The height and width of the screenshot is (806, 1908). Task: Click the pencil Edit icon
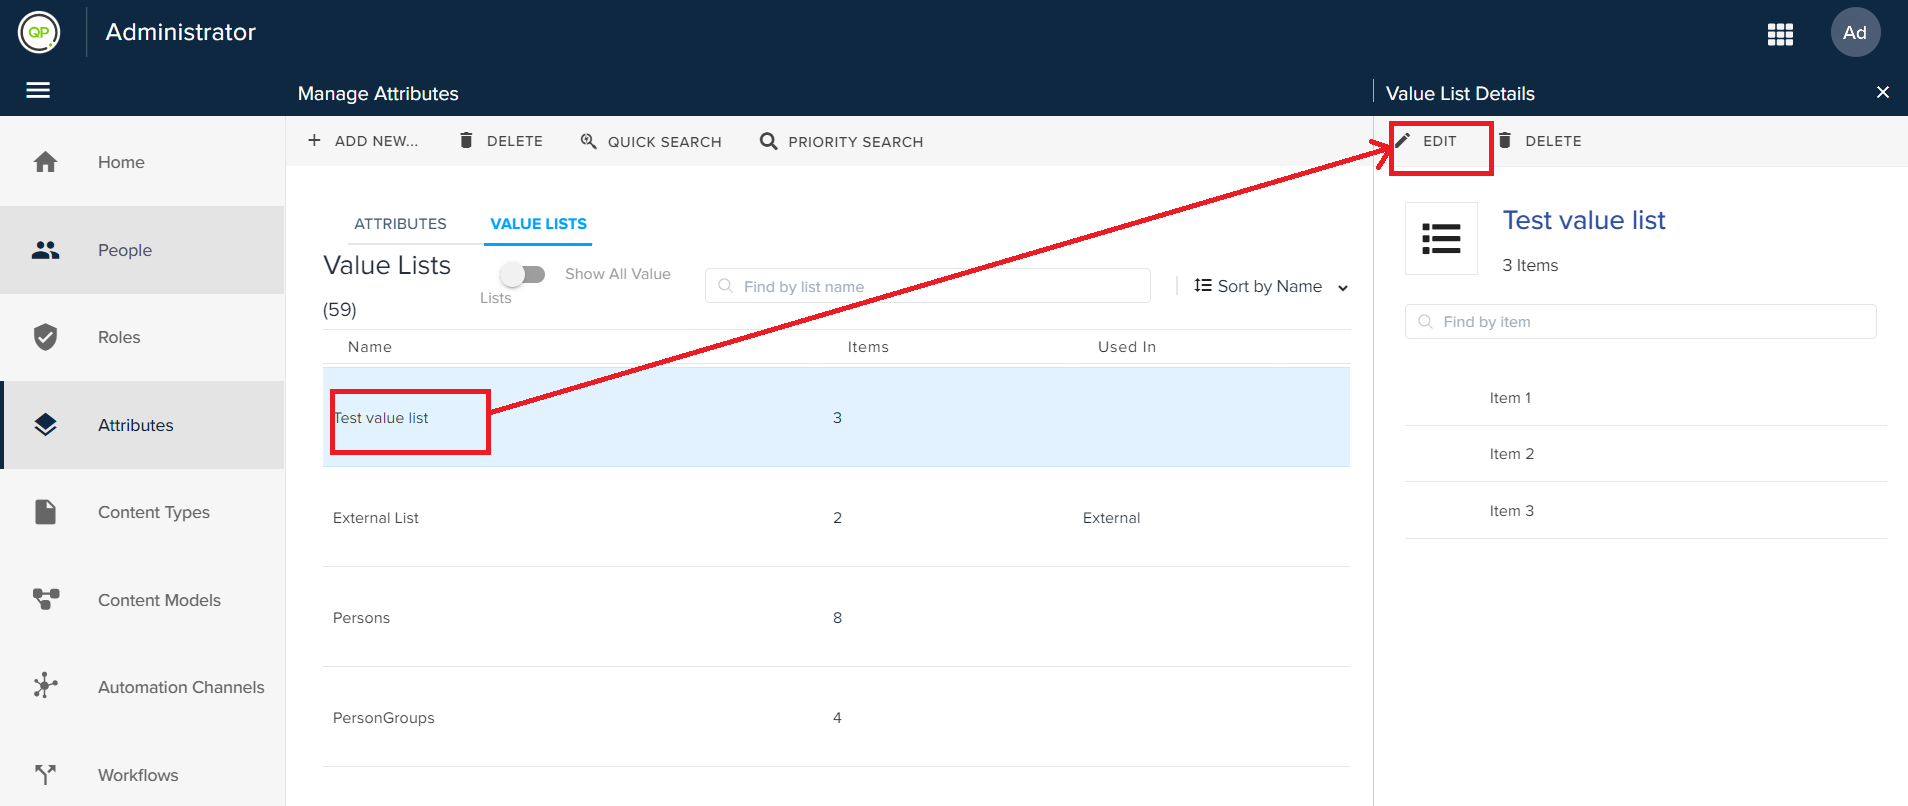pyautogui.click(x=1403, y=140)
